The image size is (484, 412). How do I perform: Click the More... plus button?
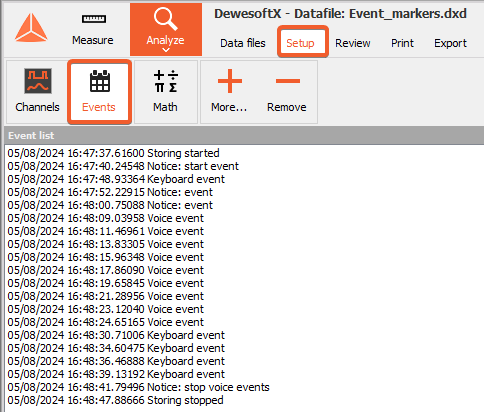coord(229,92)
